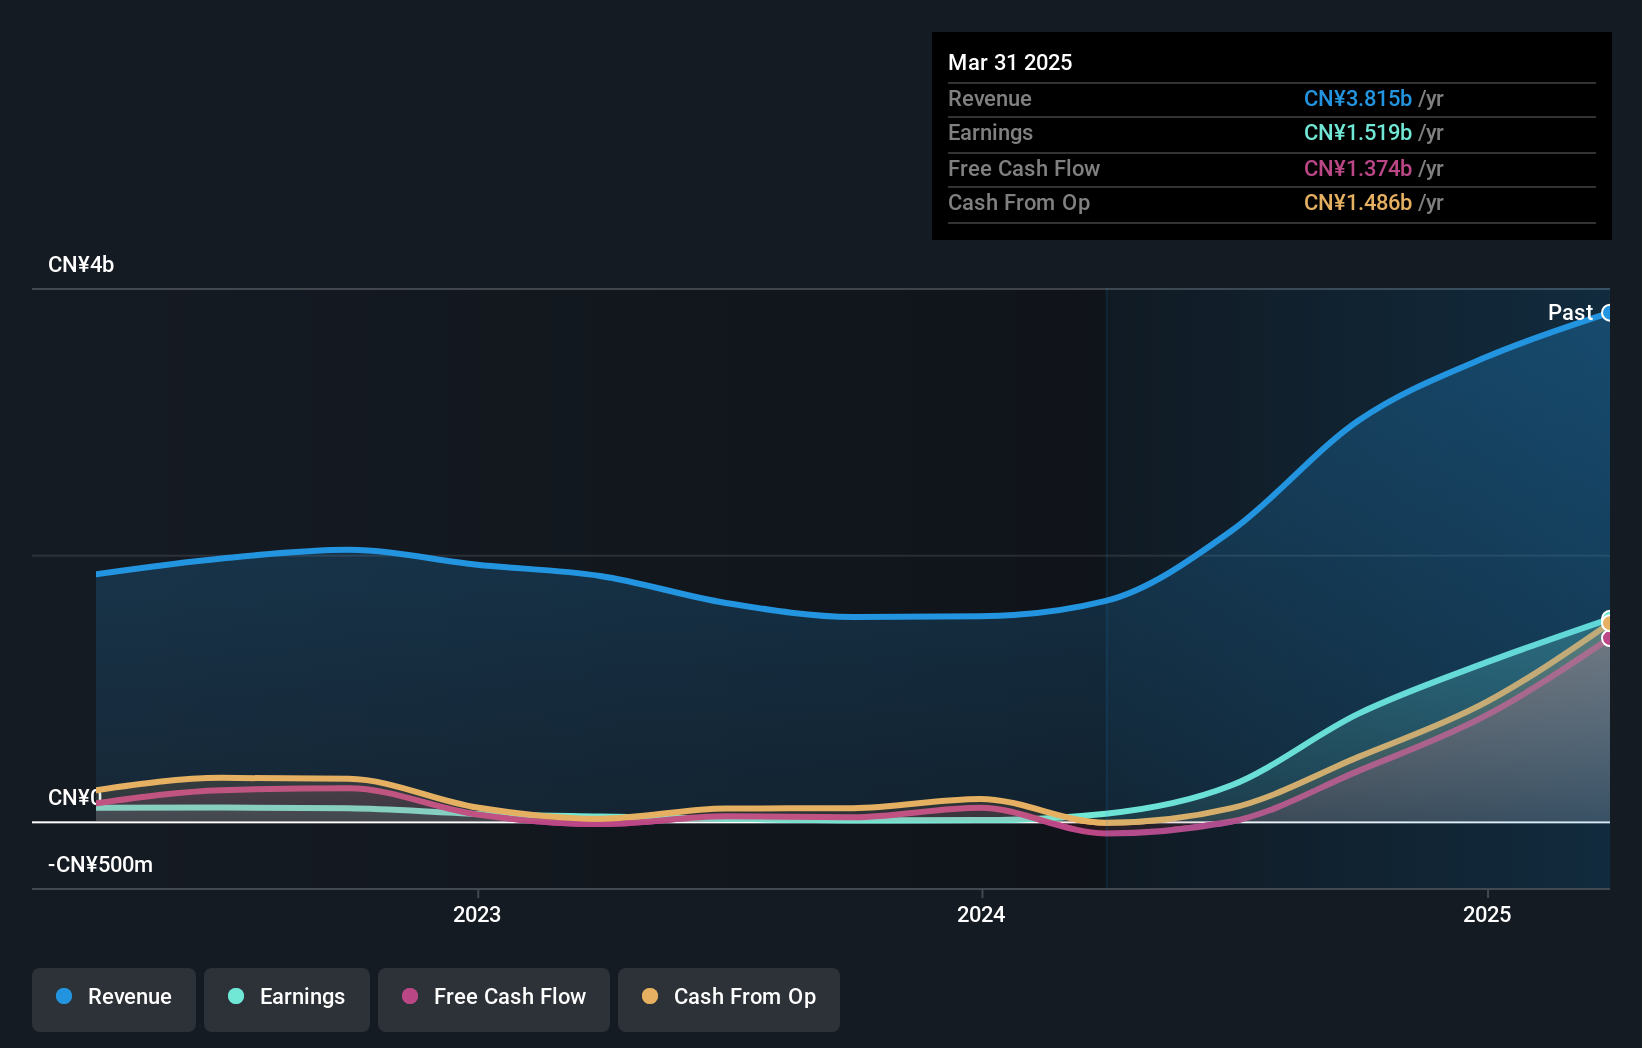Toggle the Revenue legend button
The height and width of the screenshot is (1048, 1642).
[x=114, y=999]
